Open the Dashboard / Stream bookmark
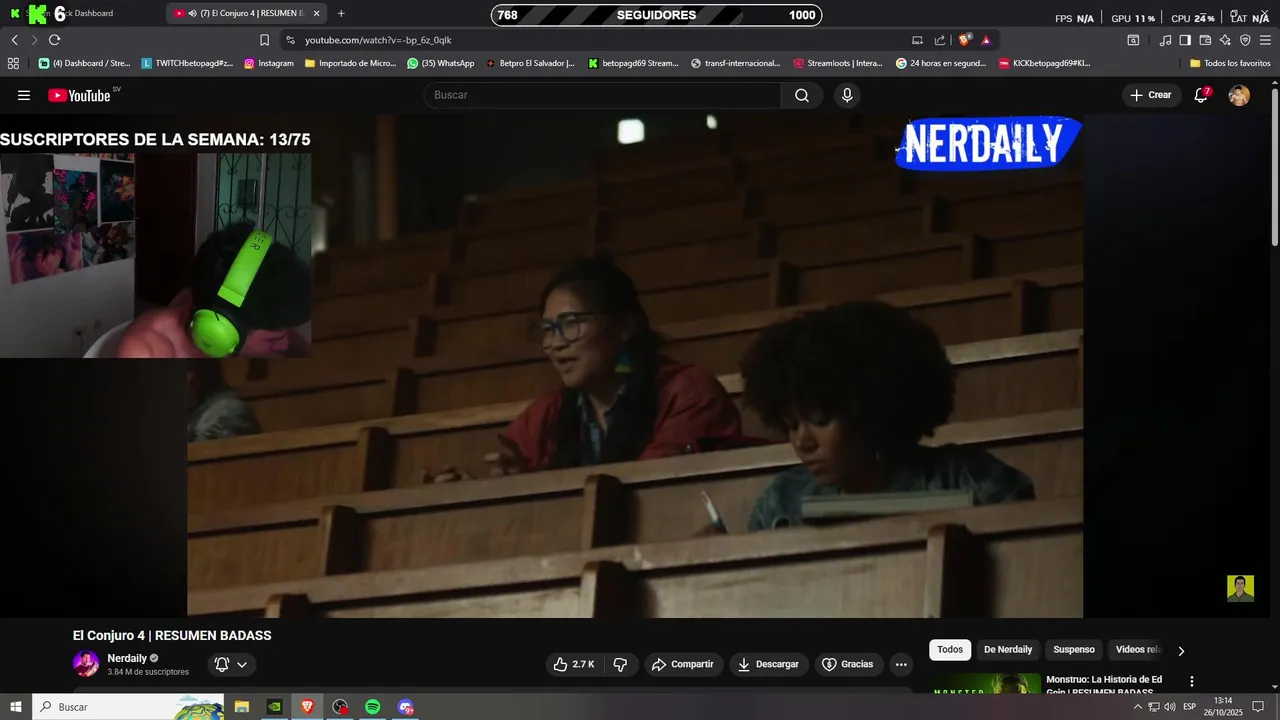 point(84,63)
